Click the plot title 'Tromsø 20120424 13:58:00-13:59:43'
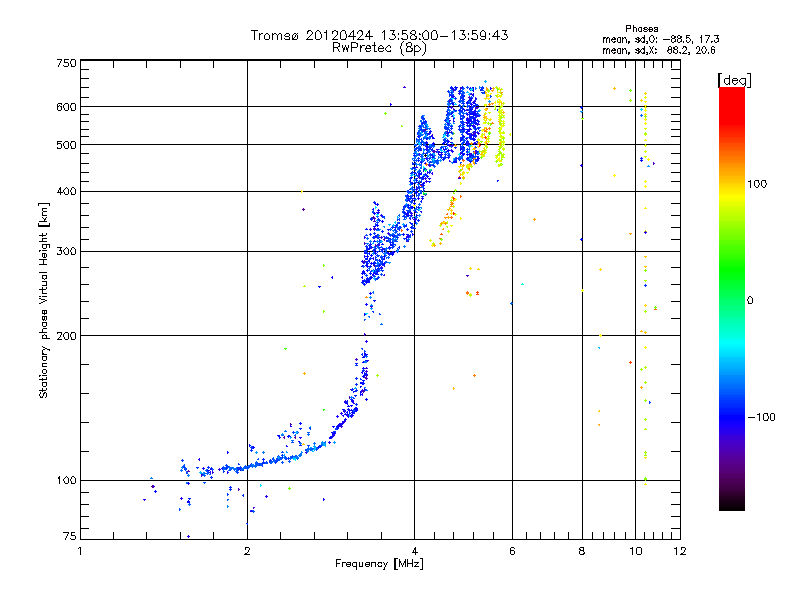This screenshot has width=800, height=600. pos(379,35)
